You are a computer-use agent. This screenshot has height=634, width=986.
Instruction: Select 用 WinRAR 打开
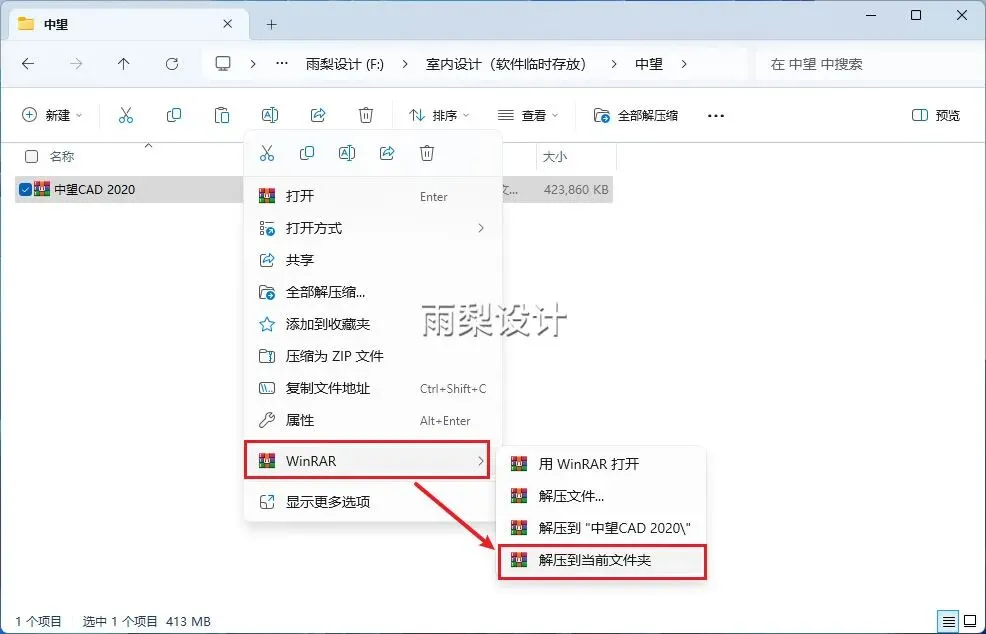[602, 464]
